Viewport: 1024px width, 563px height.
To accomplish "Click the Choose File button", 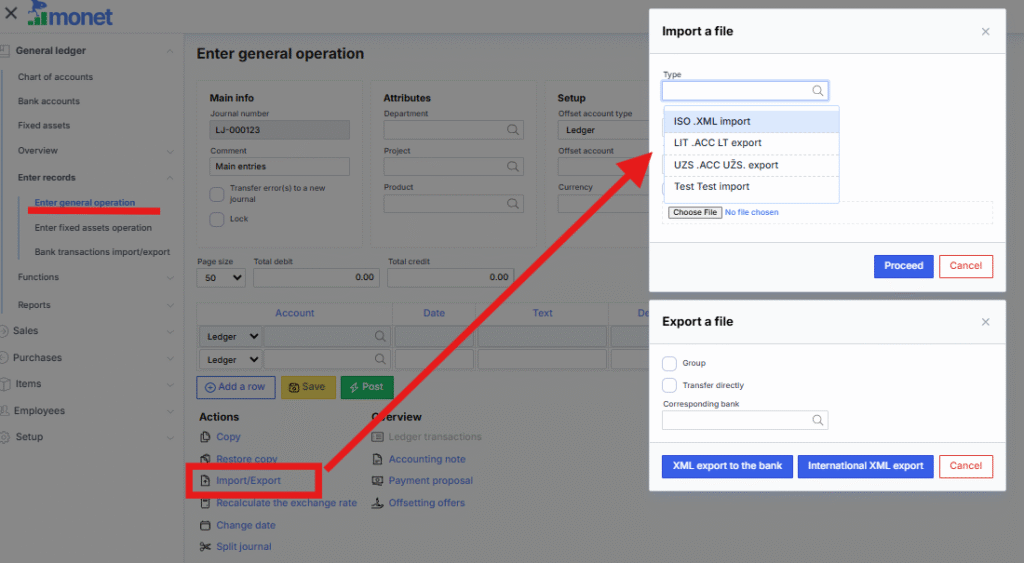I will [x=694, y=212].
